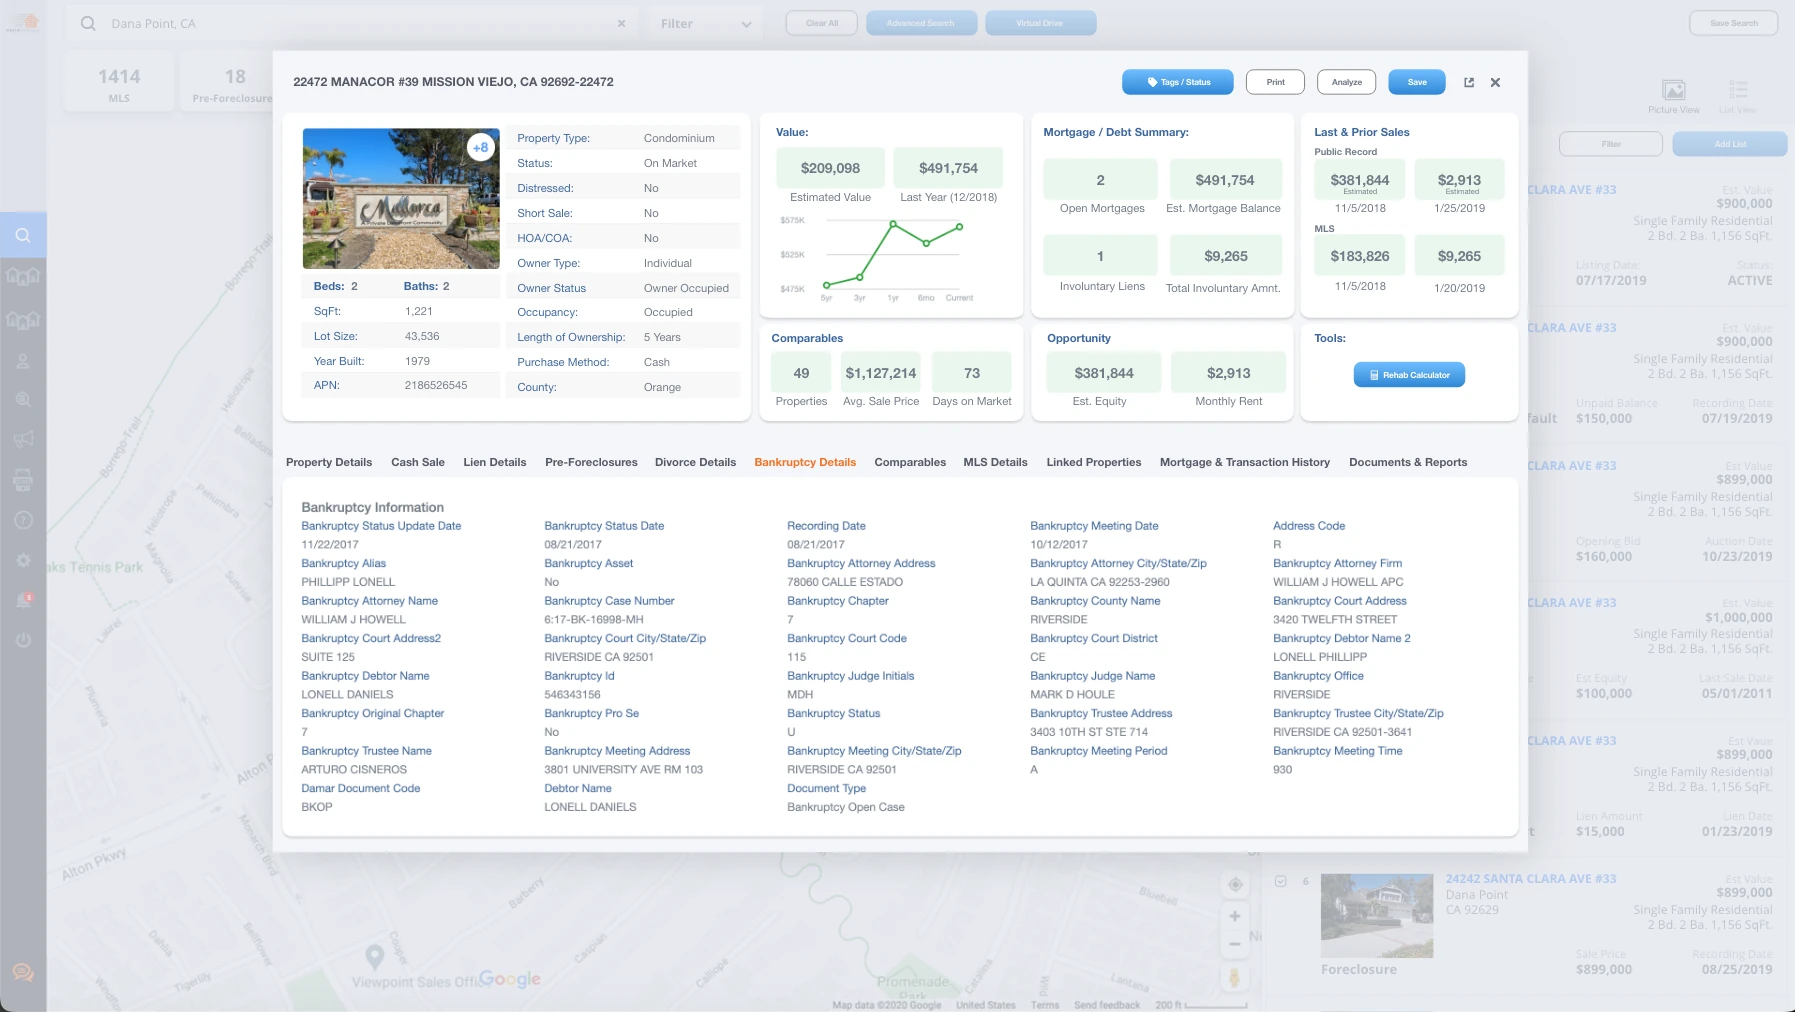
Task: Click the map pin near Viewpoint Sales Office
Action: pyautogui.click(x=374, y=957)
